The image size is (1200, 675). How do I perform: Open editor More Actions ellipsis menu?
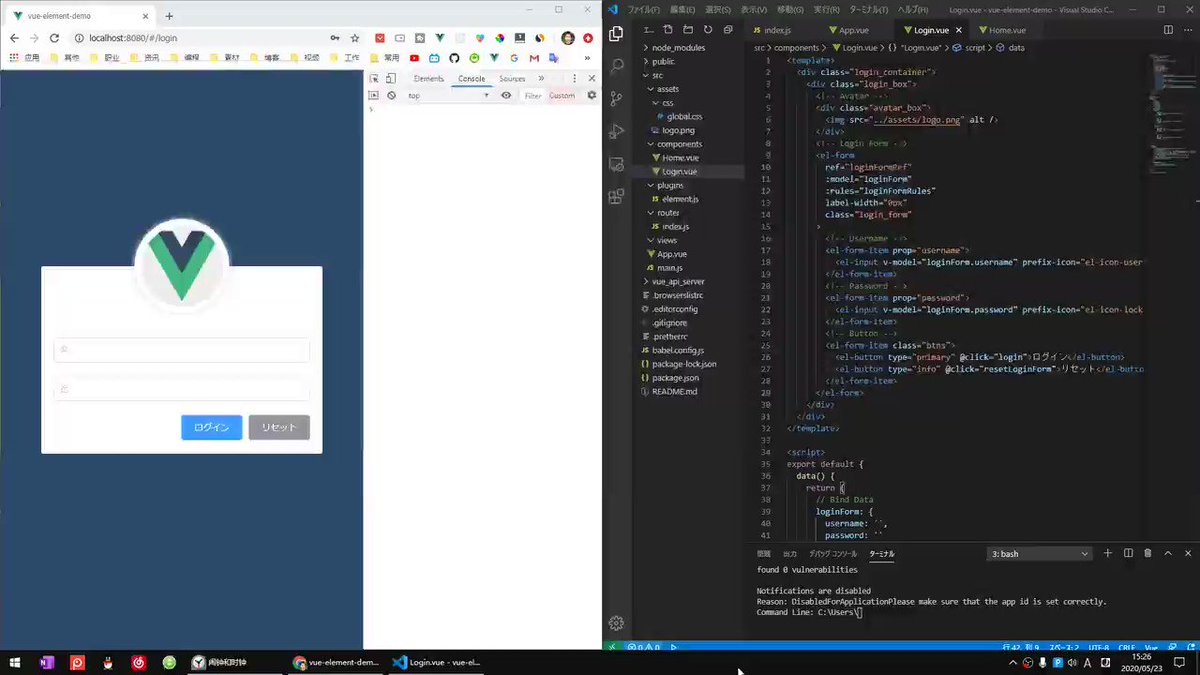[1187, 30]
